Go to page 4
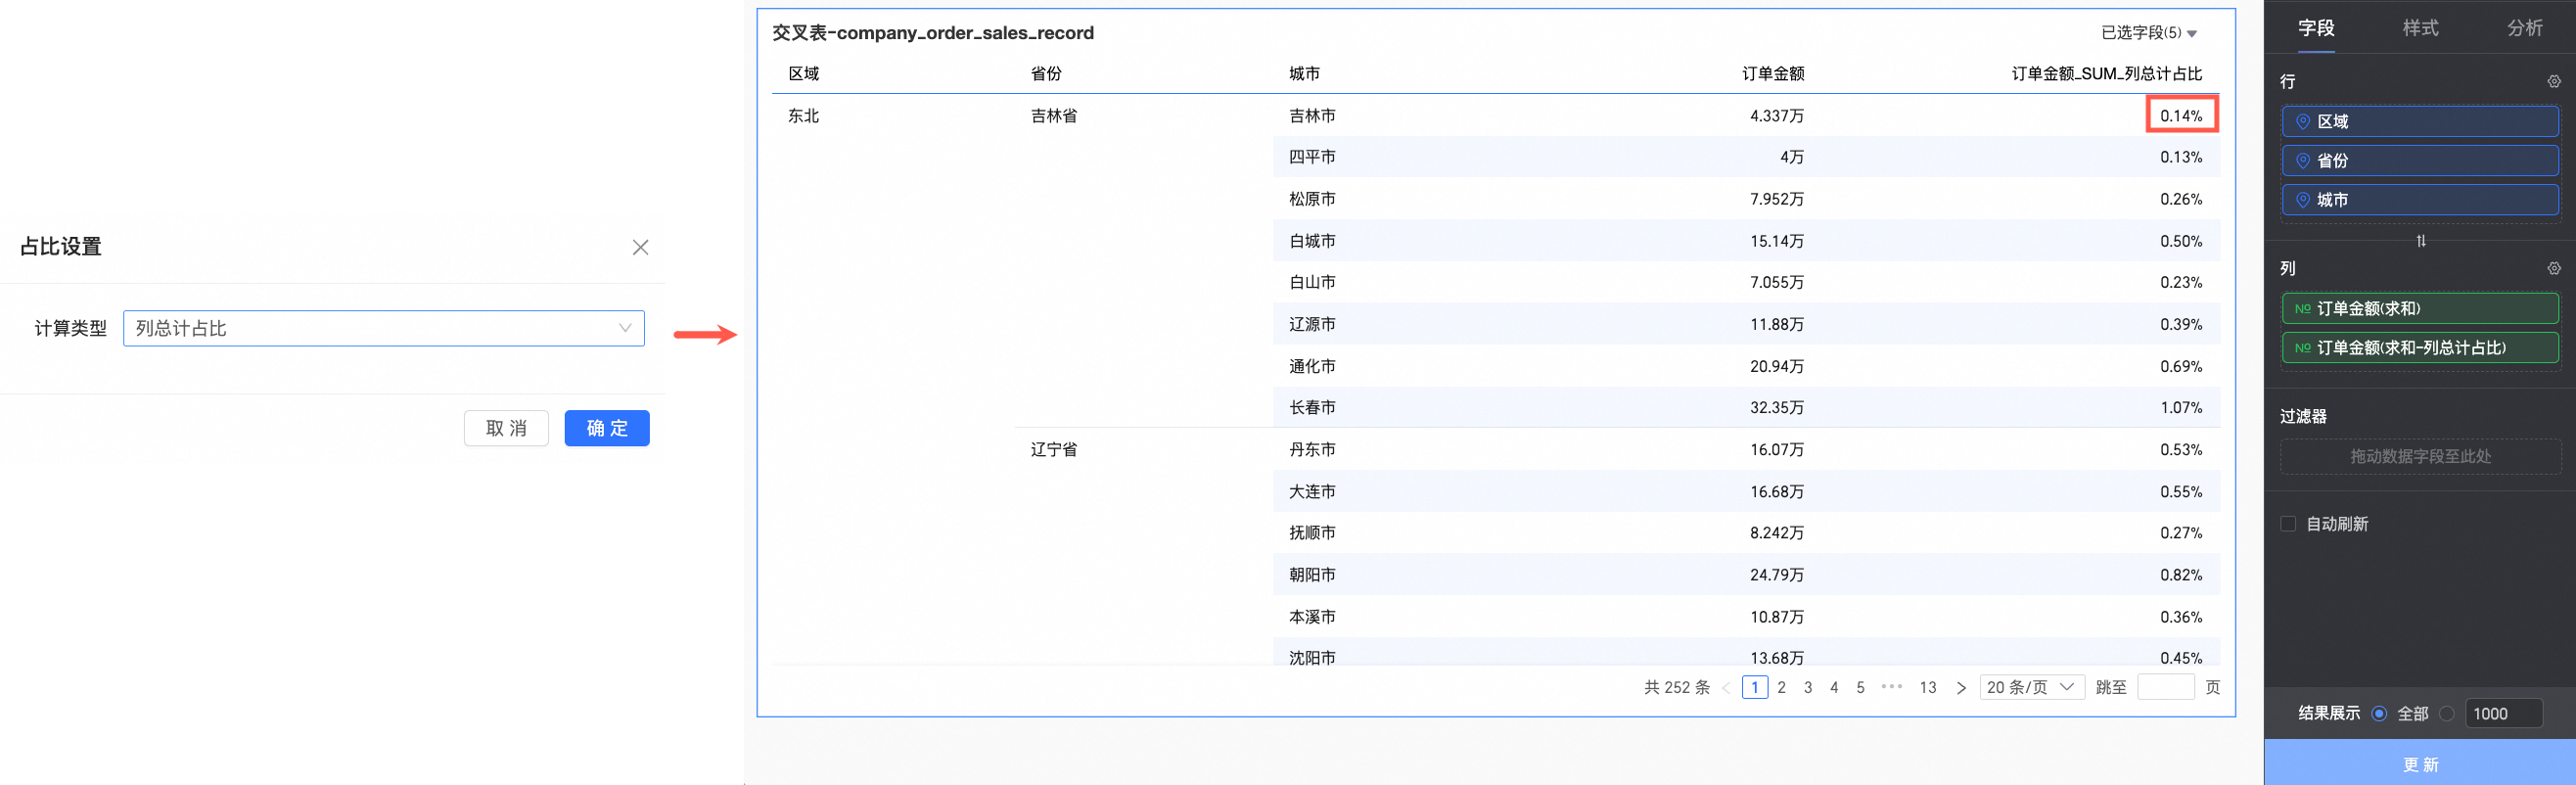This screenshot has width=2576, height=785. [1834, 687]
